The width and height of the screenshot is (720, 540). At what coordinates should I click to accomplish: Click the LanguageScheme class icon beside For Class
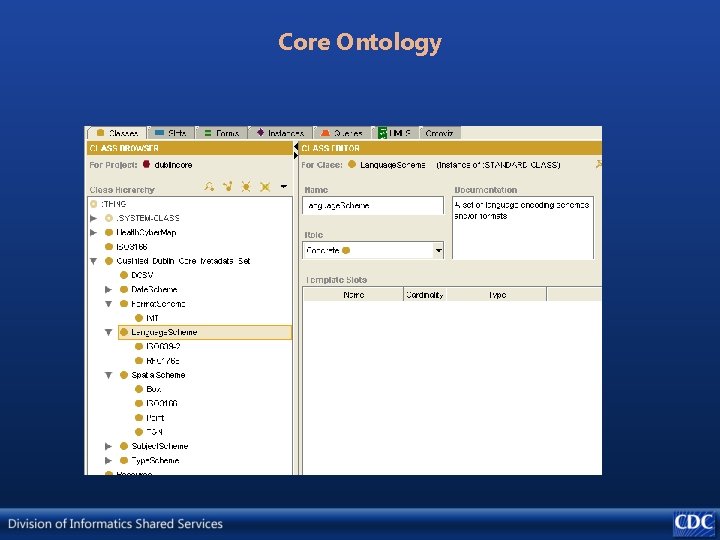coord(352,164)
